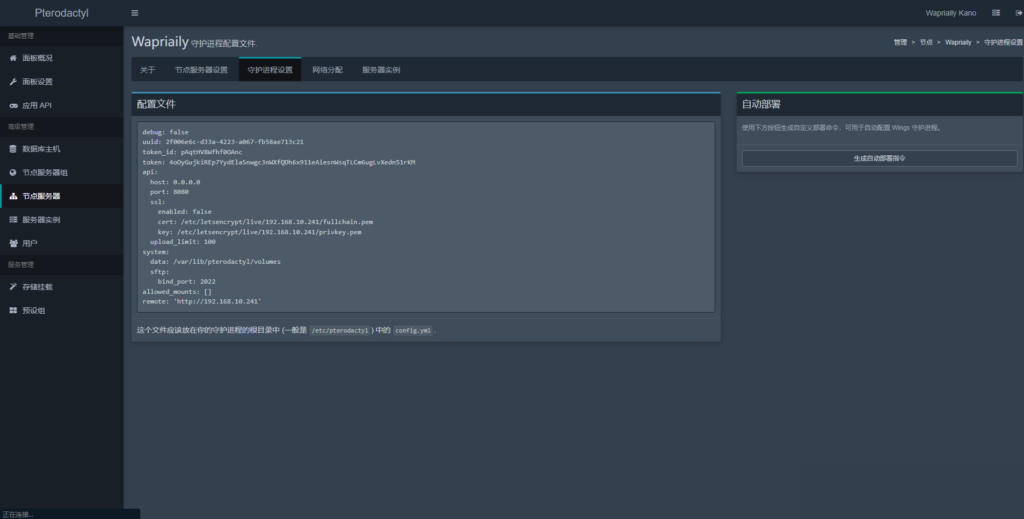Click the allowed_mounts: [] line
Image resolution: width=1024 pixels, height=519 pixels.
point(177,292)
